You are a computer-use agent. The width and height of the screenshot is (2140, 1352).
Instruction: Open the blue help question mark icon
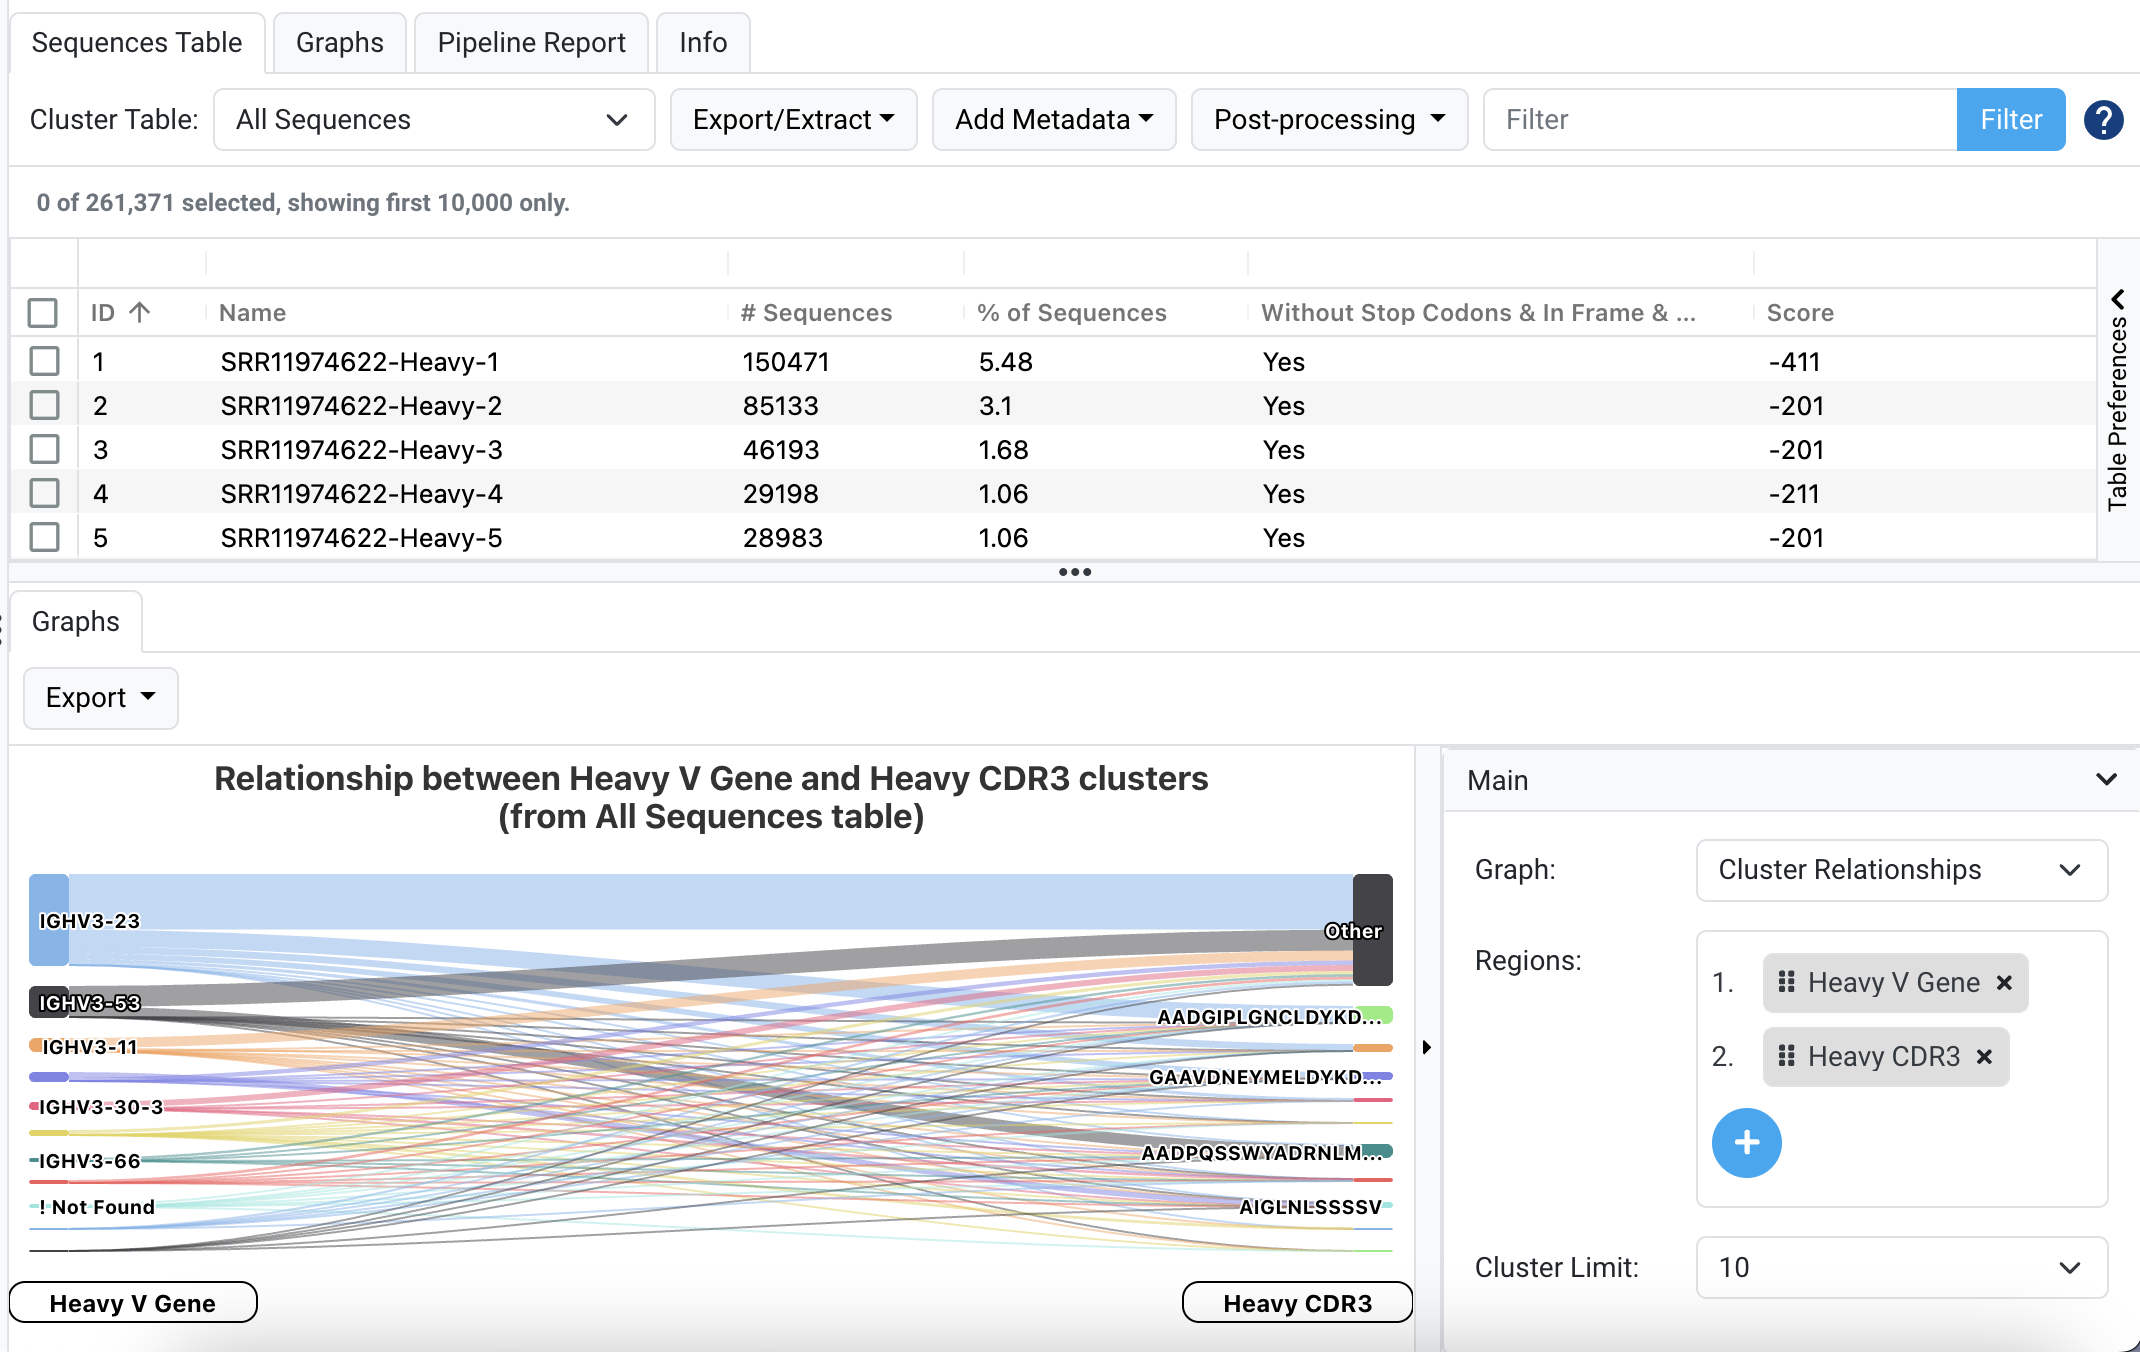[2103, 120]
